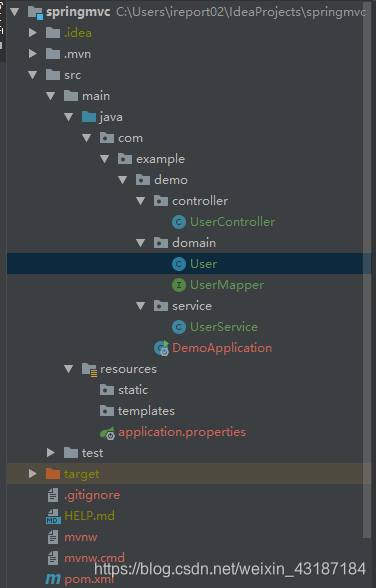The height and width of the screenshot is (588, 376).
Task: Select the templates folder name
Action: [x=146, y=411]
